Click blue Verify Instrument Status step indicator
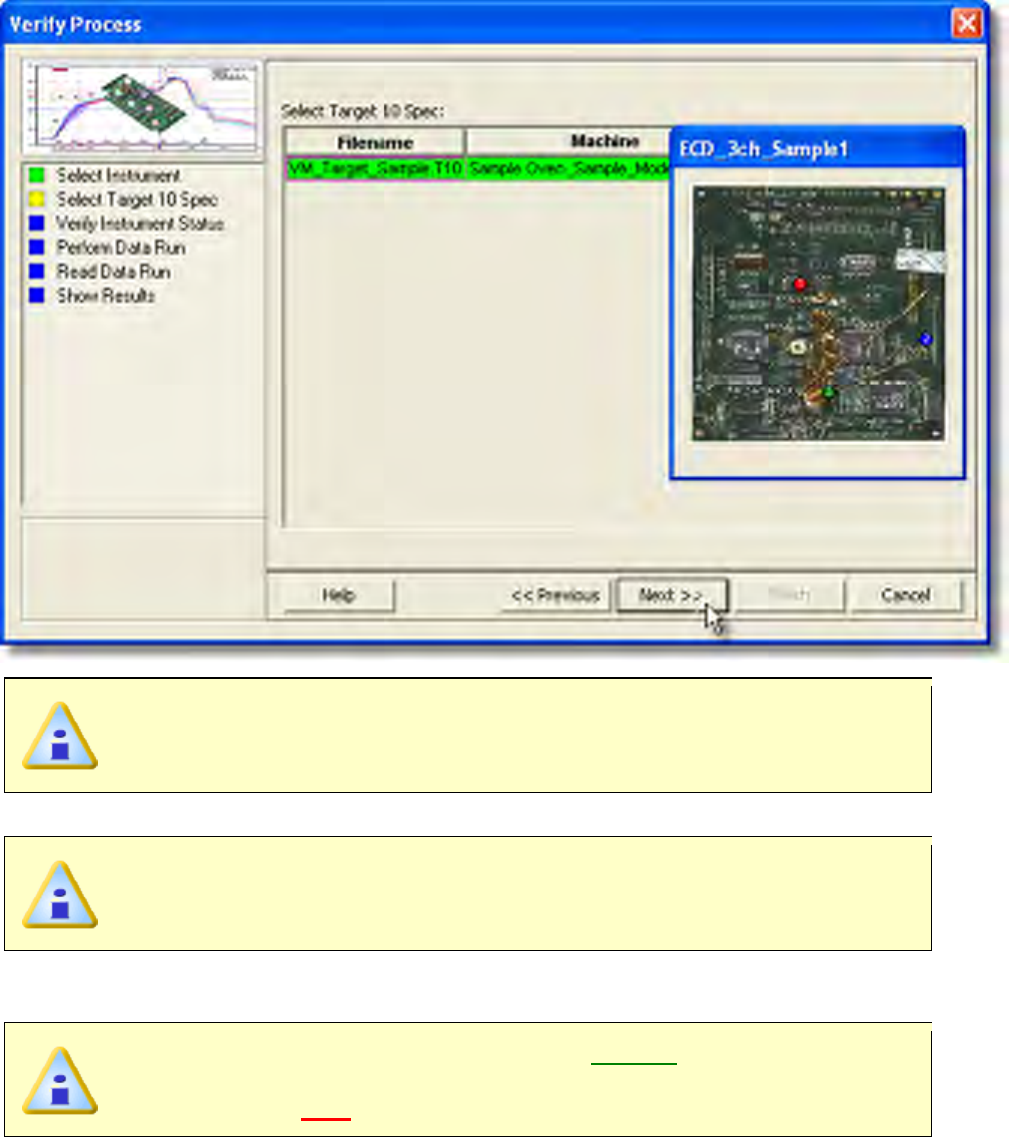1009x1137 pixels. (36, 223)
